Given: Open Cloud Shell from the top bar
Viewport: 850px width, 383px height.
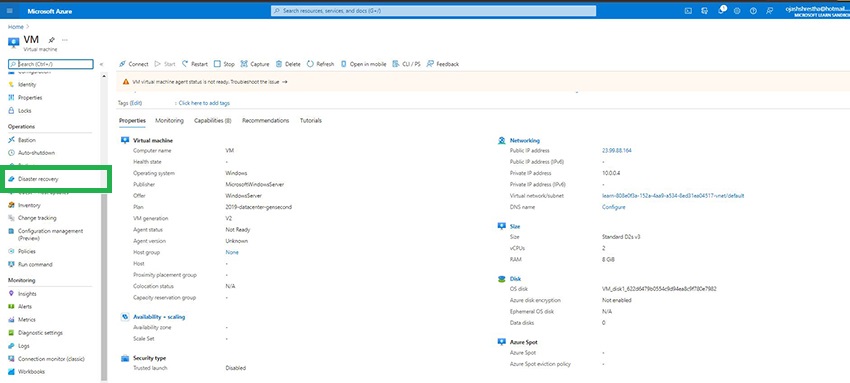Looking at the screenshot, I should tap(688, 11).
